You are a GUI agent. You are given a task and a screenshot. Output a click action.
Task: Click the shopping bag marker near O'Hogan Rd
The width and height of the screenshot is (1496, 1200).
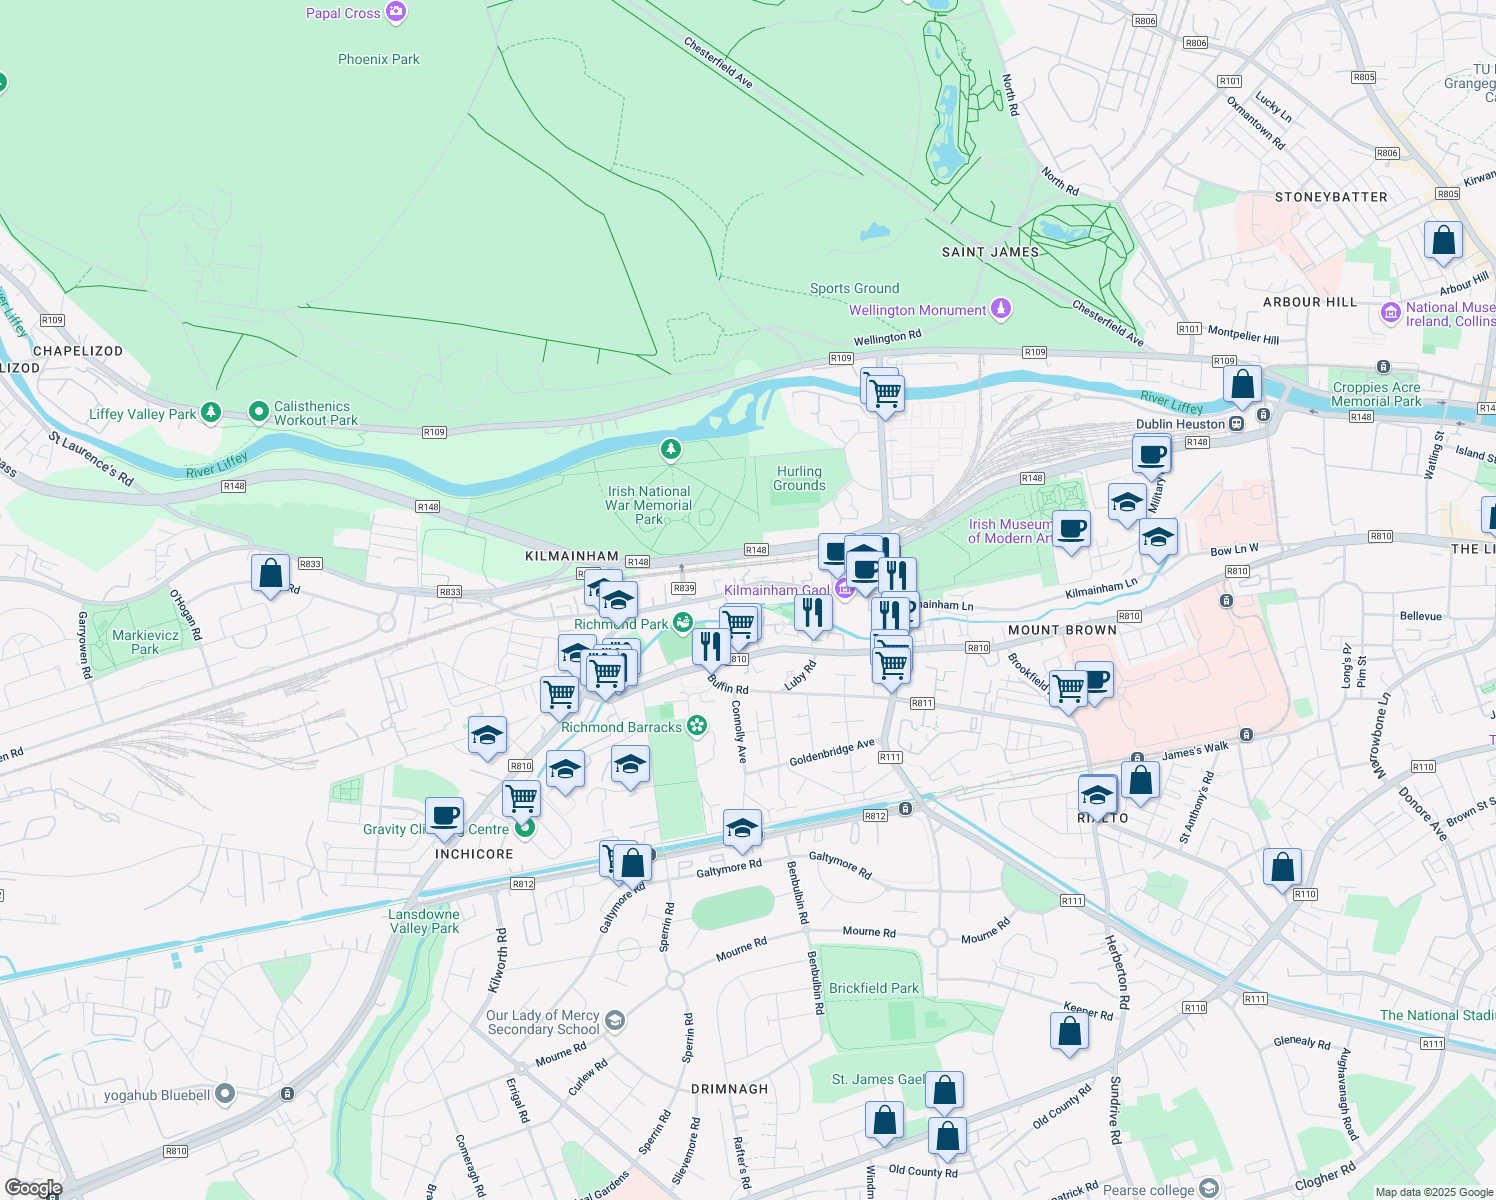point(270,575)
